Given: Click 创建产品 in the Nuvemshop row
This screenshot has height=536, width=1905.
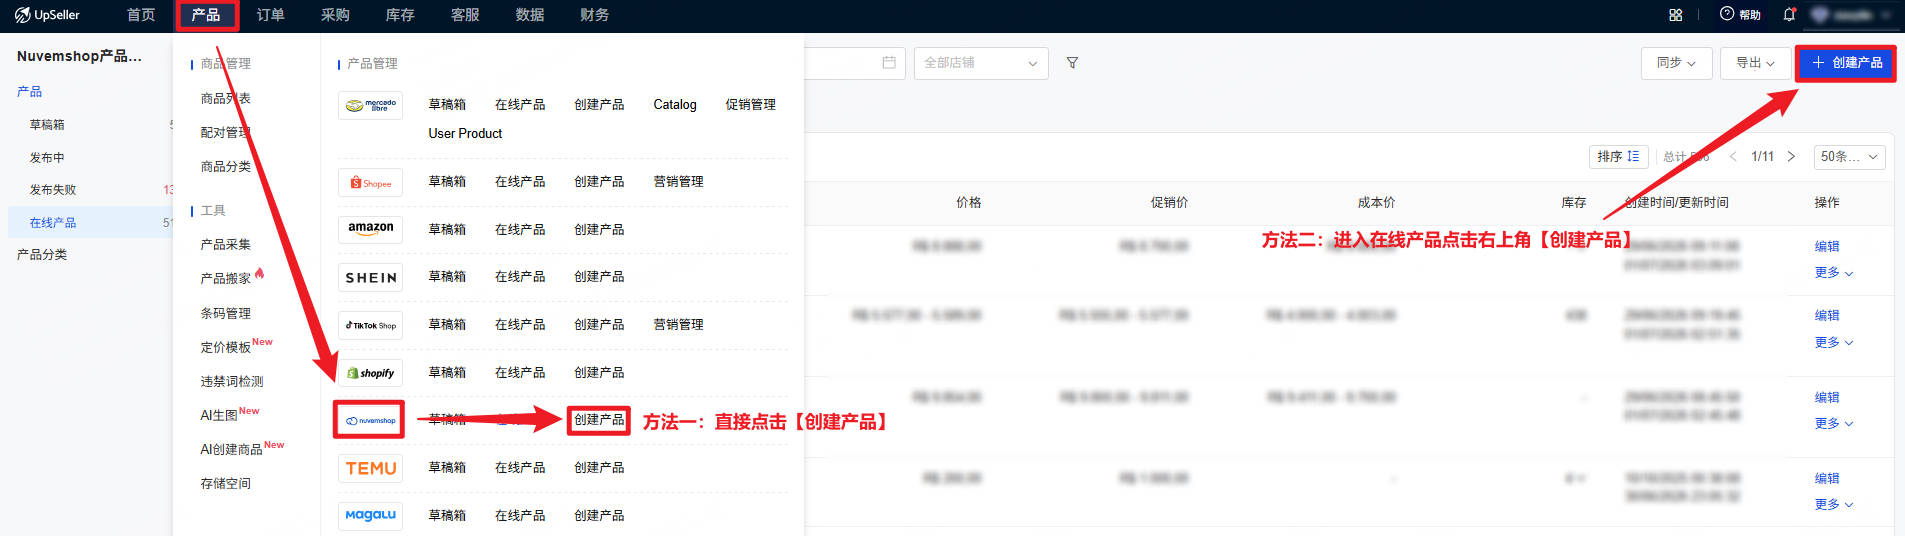Looking at the screenshot, I should [599, 420].
